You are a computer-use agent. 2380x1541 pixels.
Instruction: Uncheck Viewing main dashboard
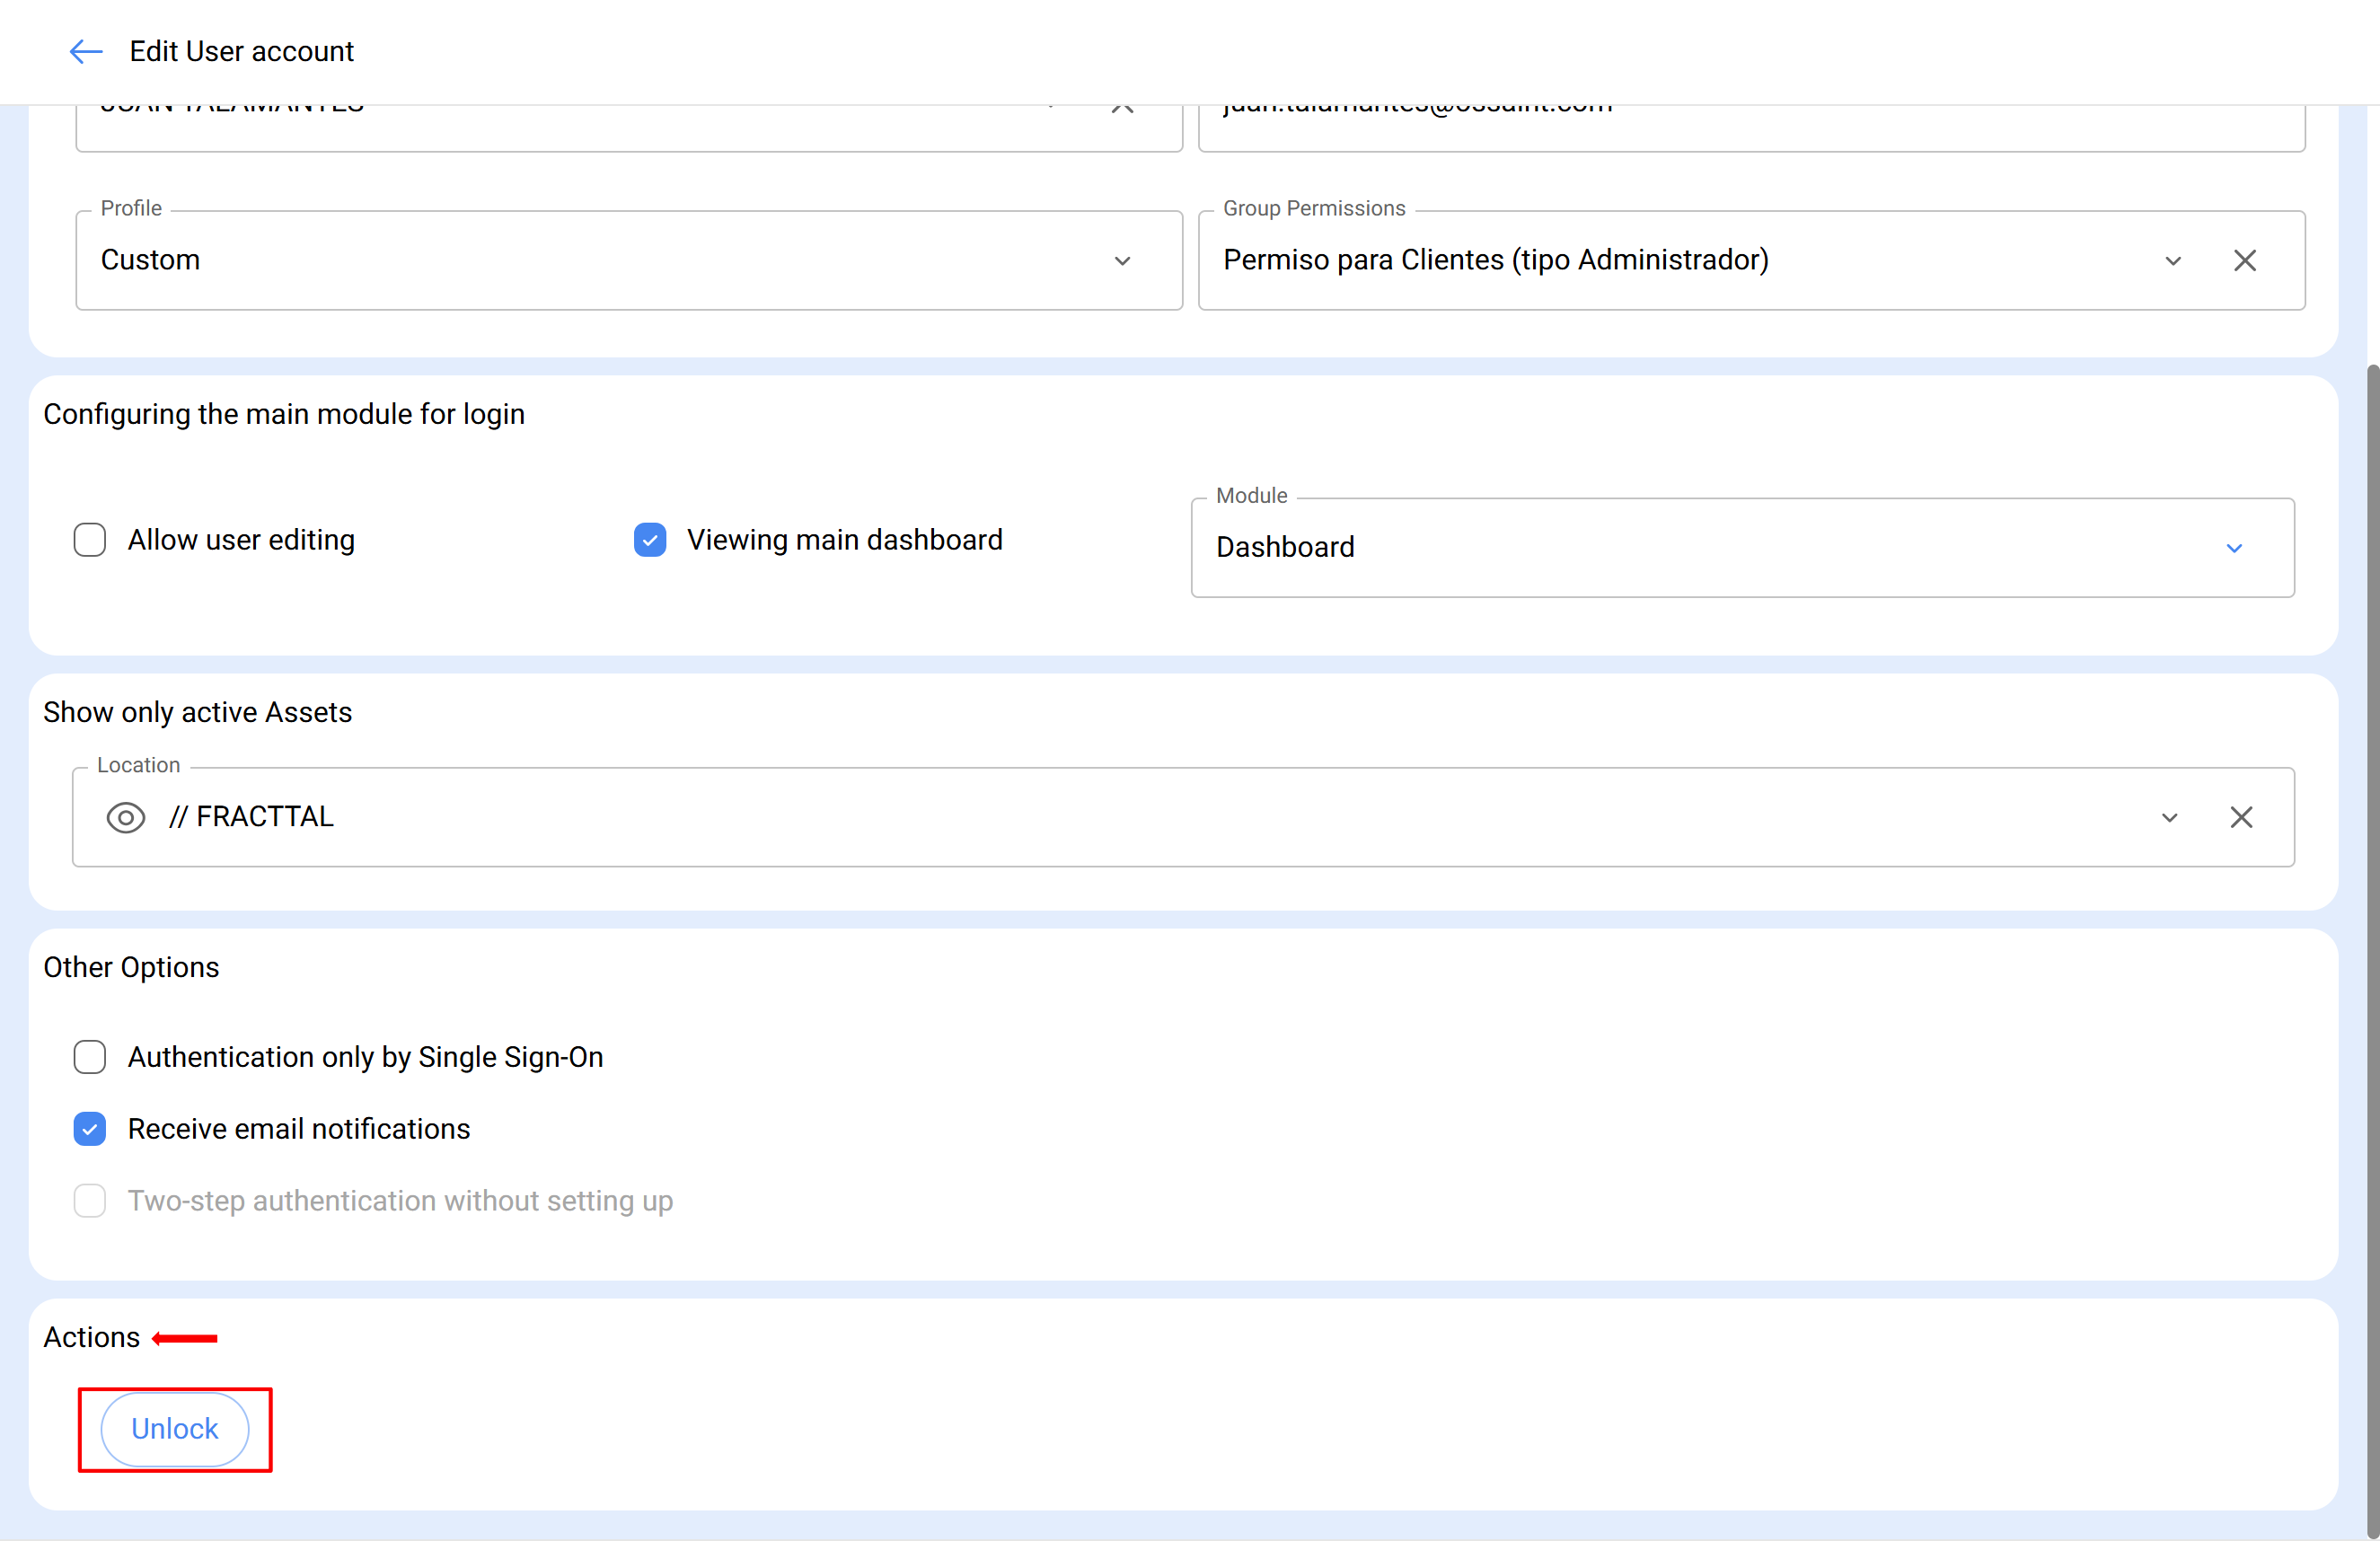pyautogui.click(x=650, y=539)
